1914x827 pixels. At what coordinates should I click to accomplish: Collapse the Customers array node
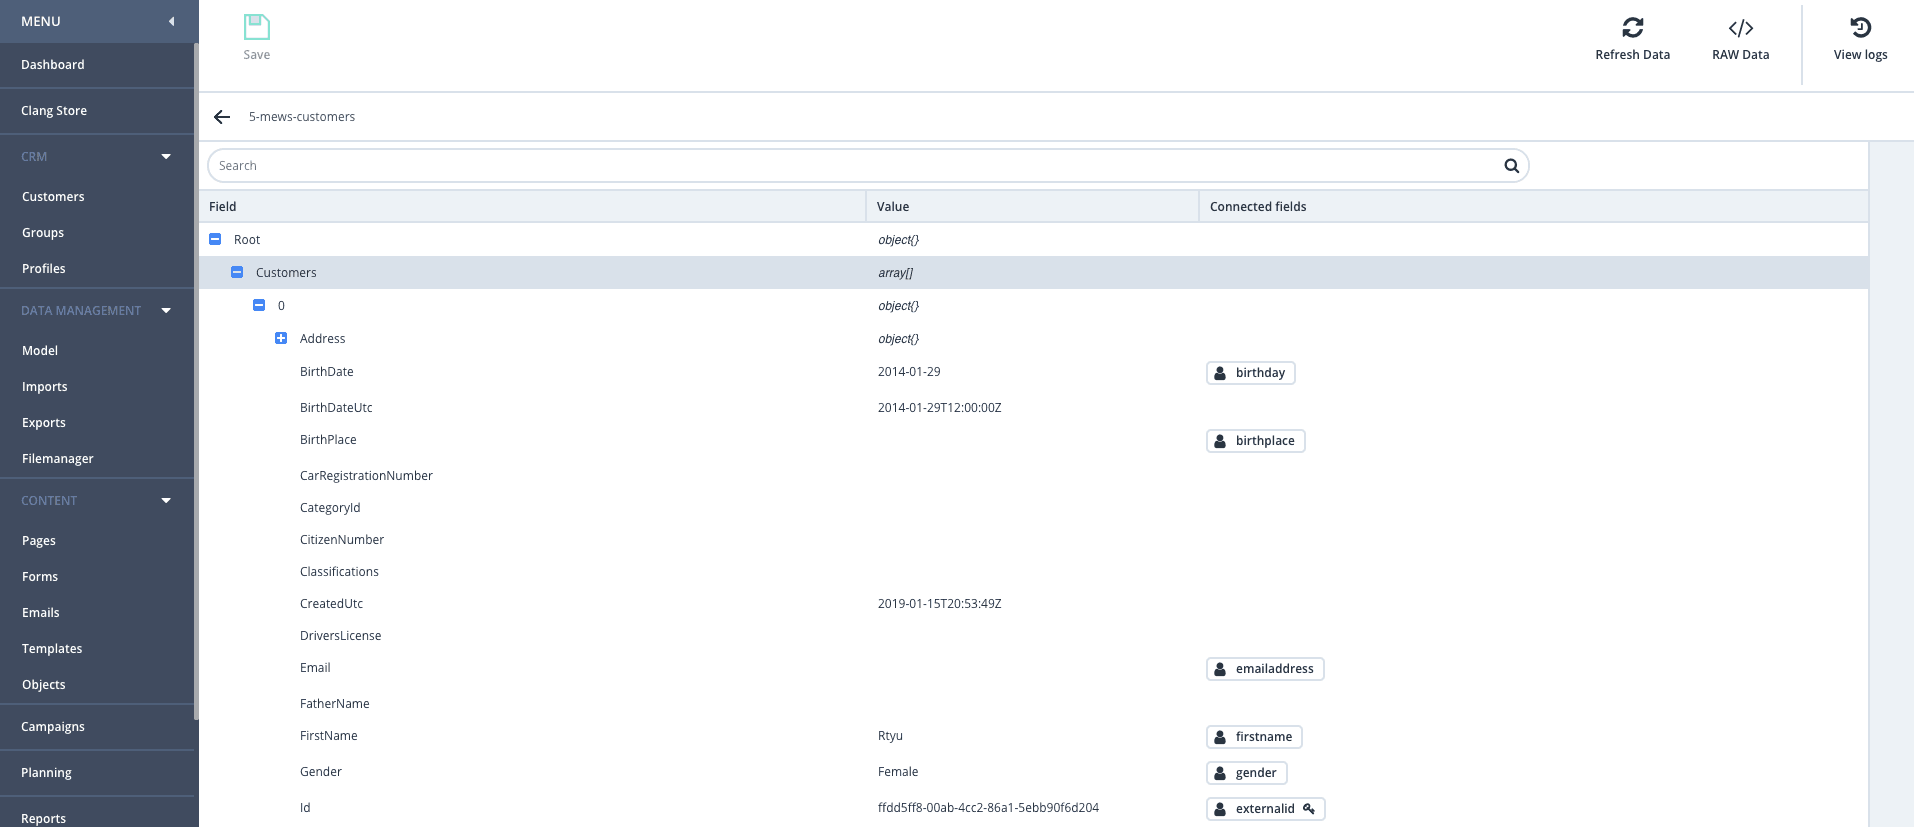(237, 272)
